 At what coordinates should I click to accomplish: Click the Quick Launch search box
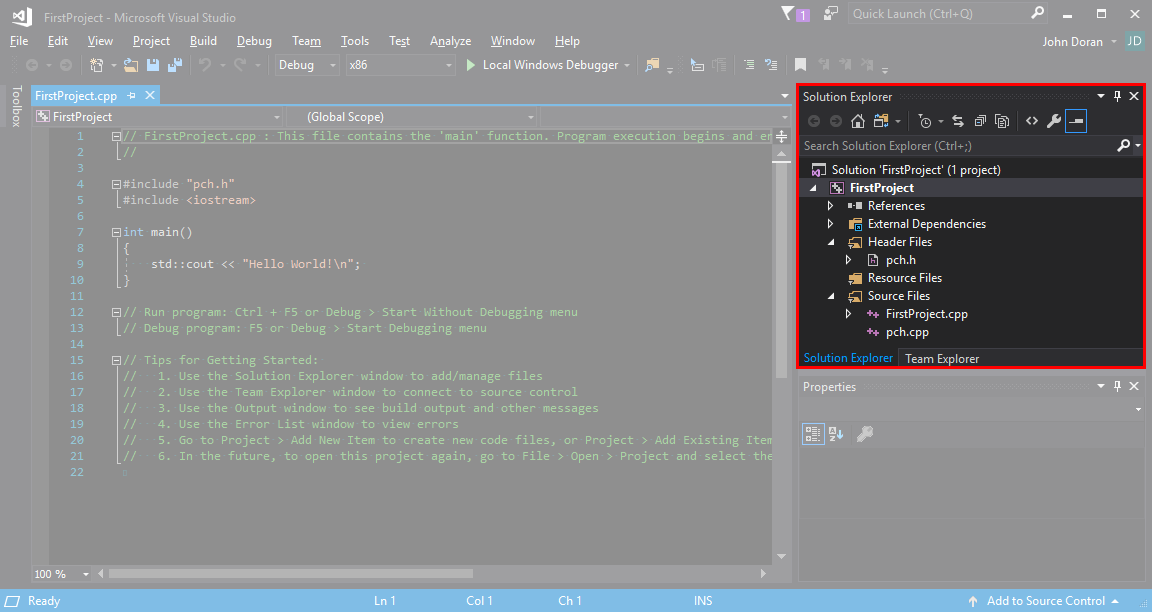click(x=948, y=13)
